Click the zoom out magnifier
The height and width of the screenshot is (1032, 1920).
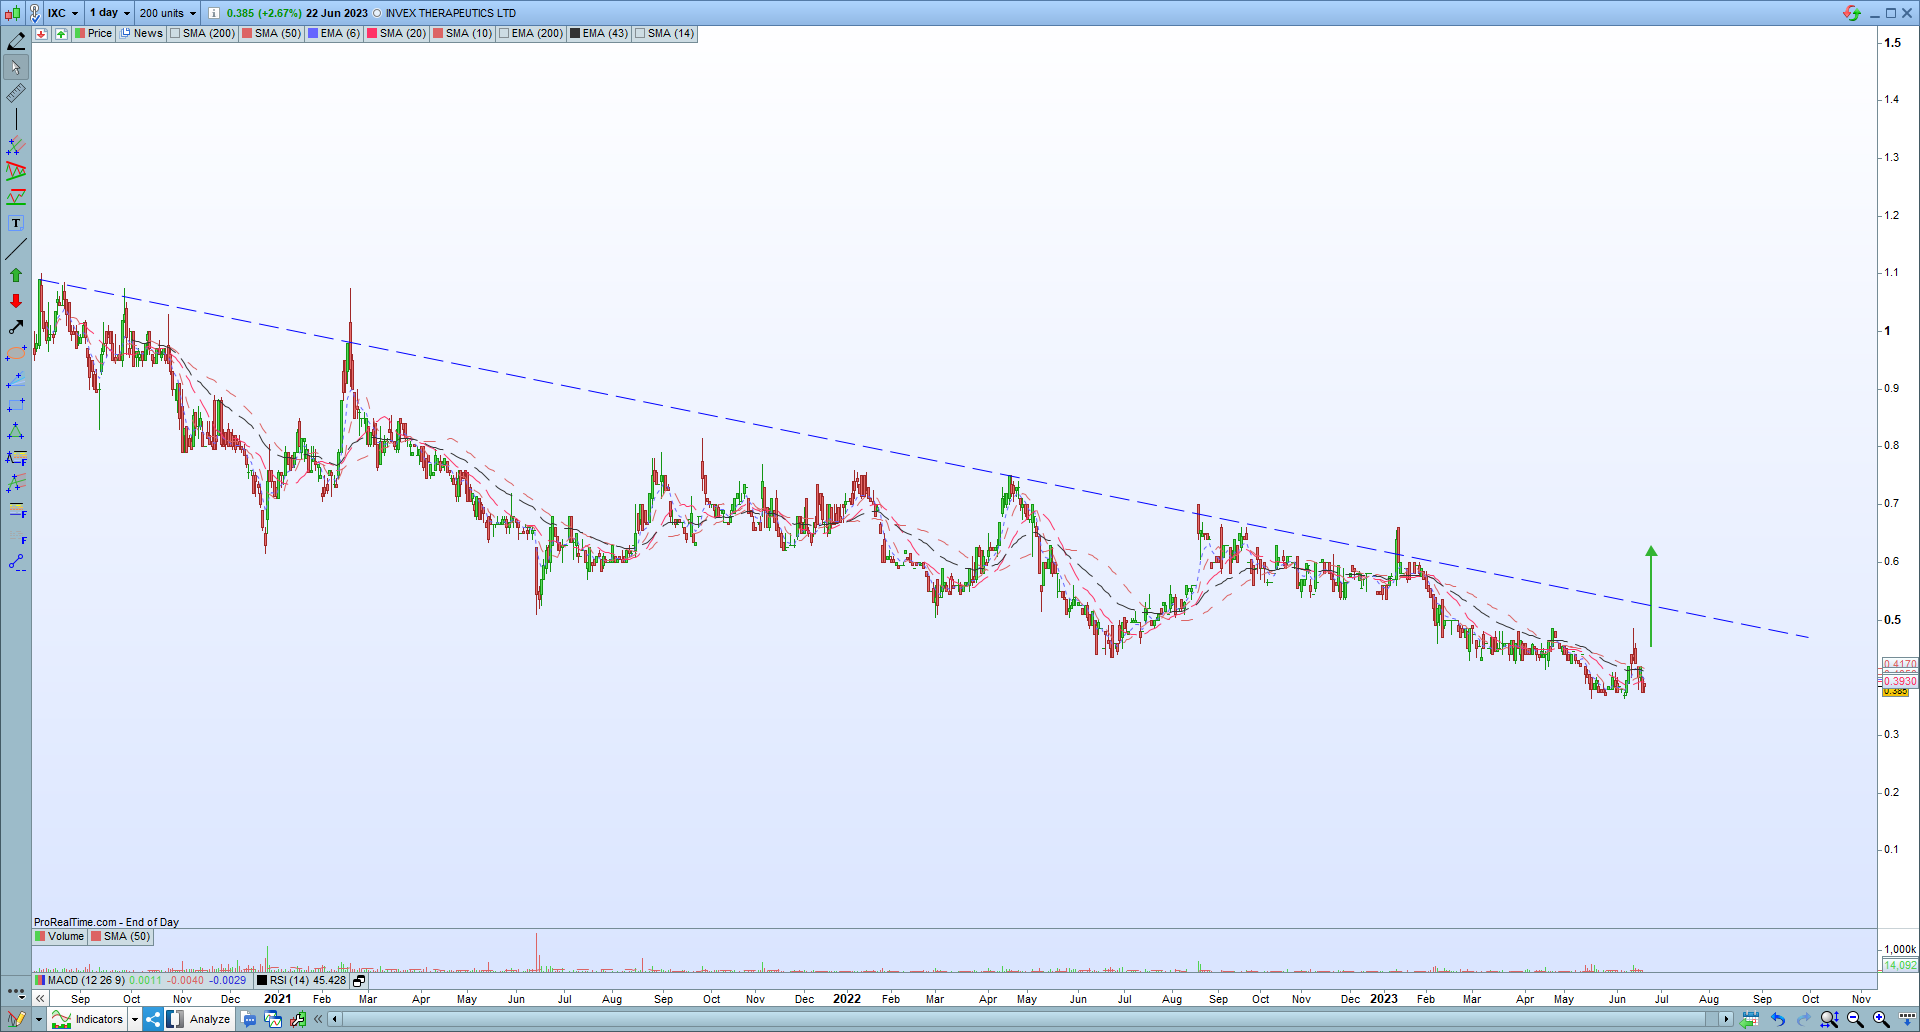(1855, 1019)
